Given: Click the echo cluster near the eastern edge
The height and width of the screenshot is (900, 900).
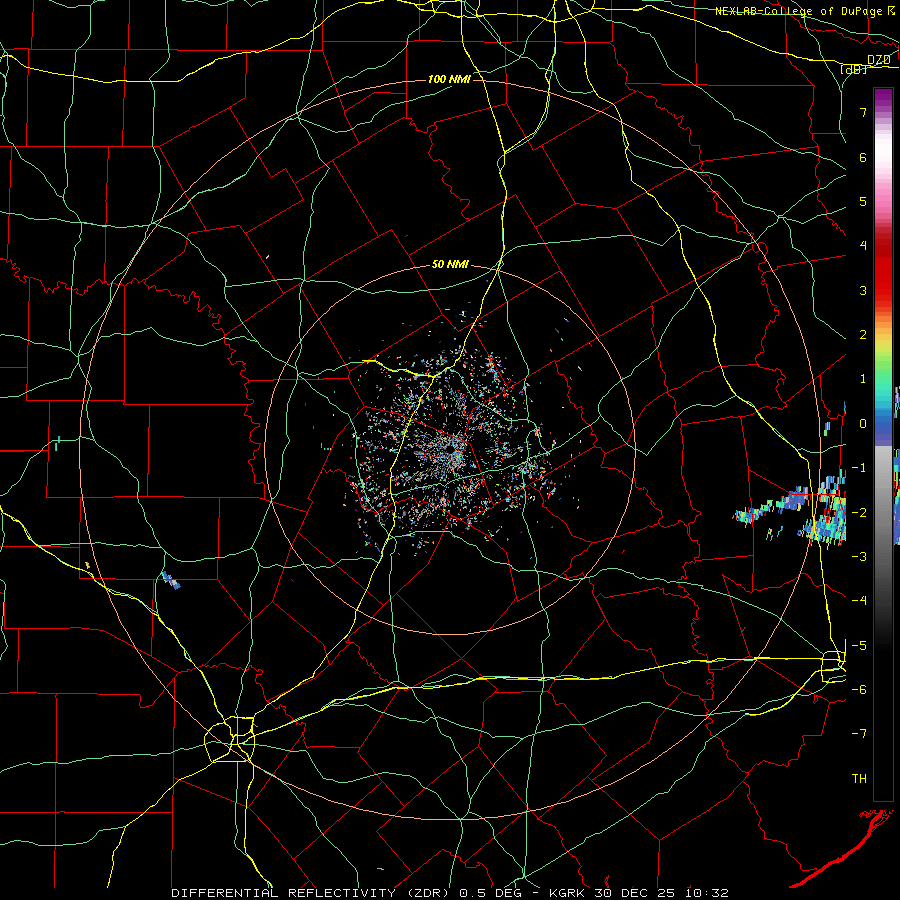Looking at the screenshot, I should (x=791, y=511).
